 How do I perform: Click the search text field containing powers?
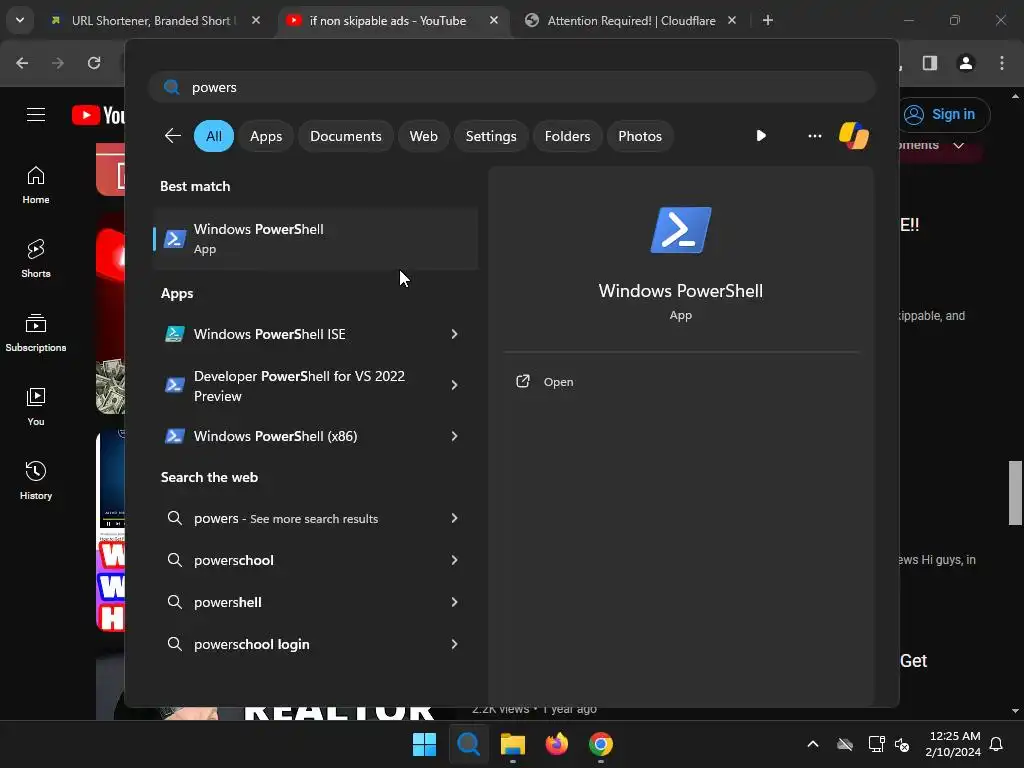[511, 87]
